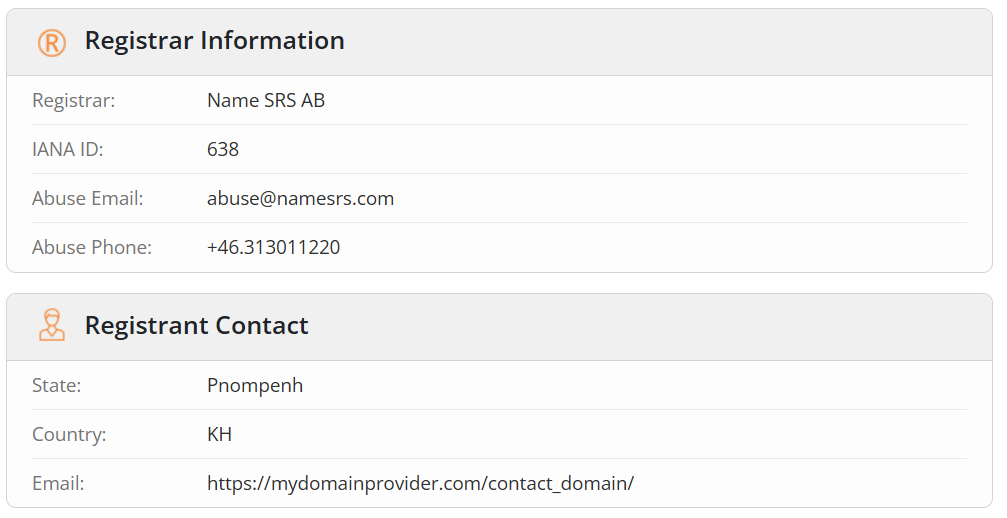This screenshot has height=518, width=1007.
Task: Click the Registrar Information heading
Action: (215, 40)
